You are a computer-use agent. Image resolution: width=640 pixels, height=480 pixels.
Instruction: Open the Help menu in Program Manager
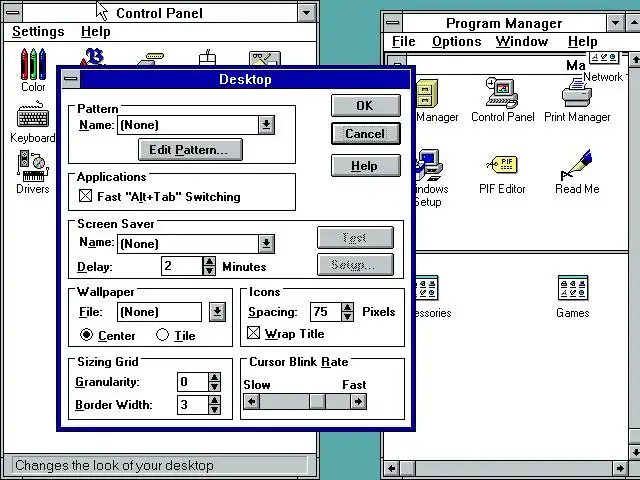[x=582, y=41]
